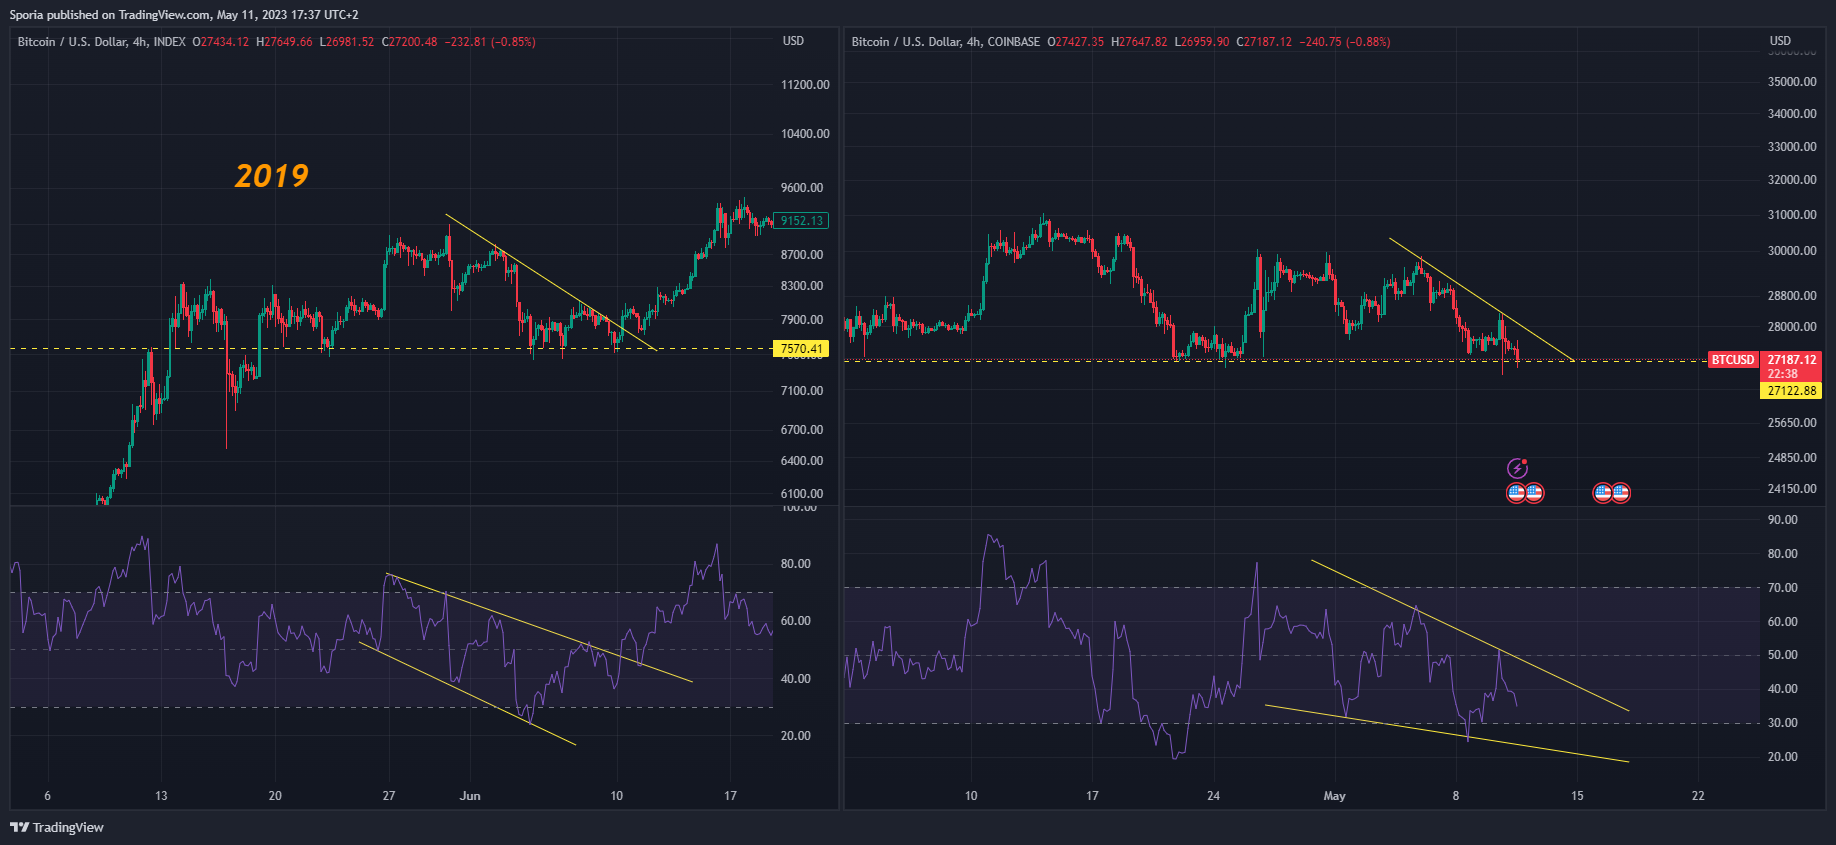Click the May date label on right time axis
The image size is (1836, 845).
click(1335, 796)
